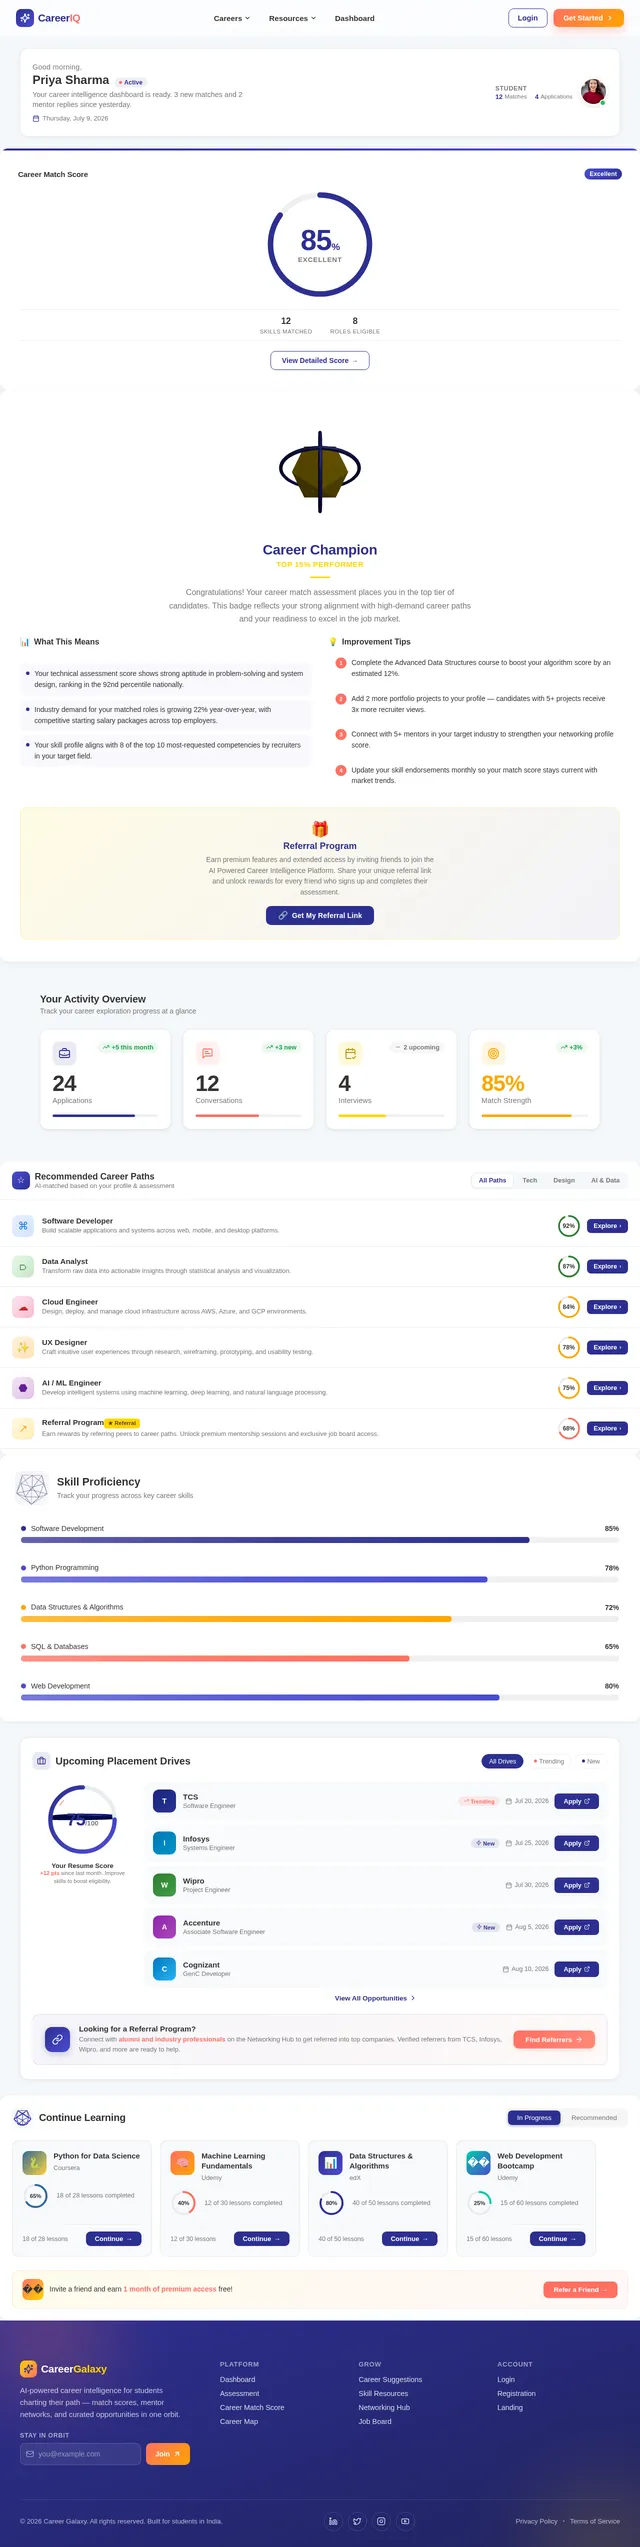This screenshot has width=640, height=2547.
Task: Click the calendar icon on Interviews card
Action: pos(350,1053)
